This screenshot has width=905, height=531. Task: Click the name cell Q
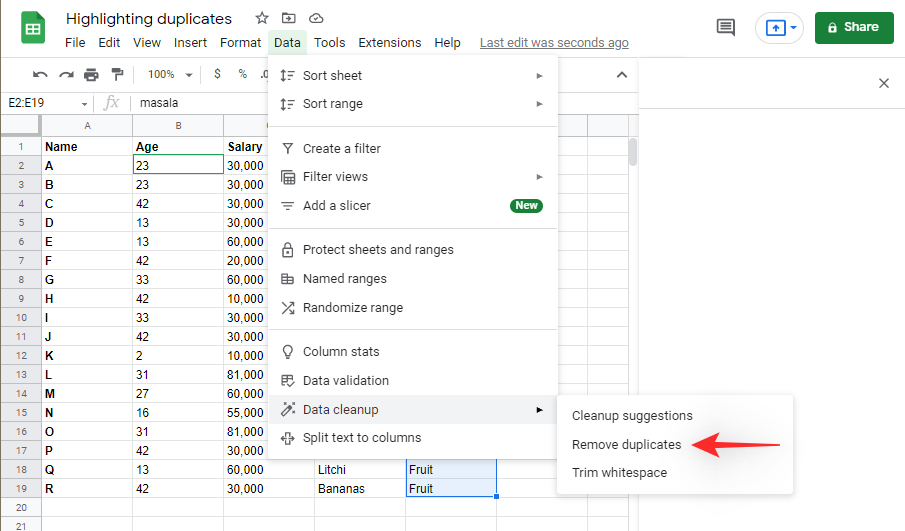pos(87,470)
